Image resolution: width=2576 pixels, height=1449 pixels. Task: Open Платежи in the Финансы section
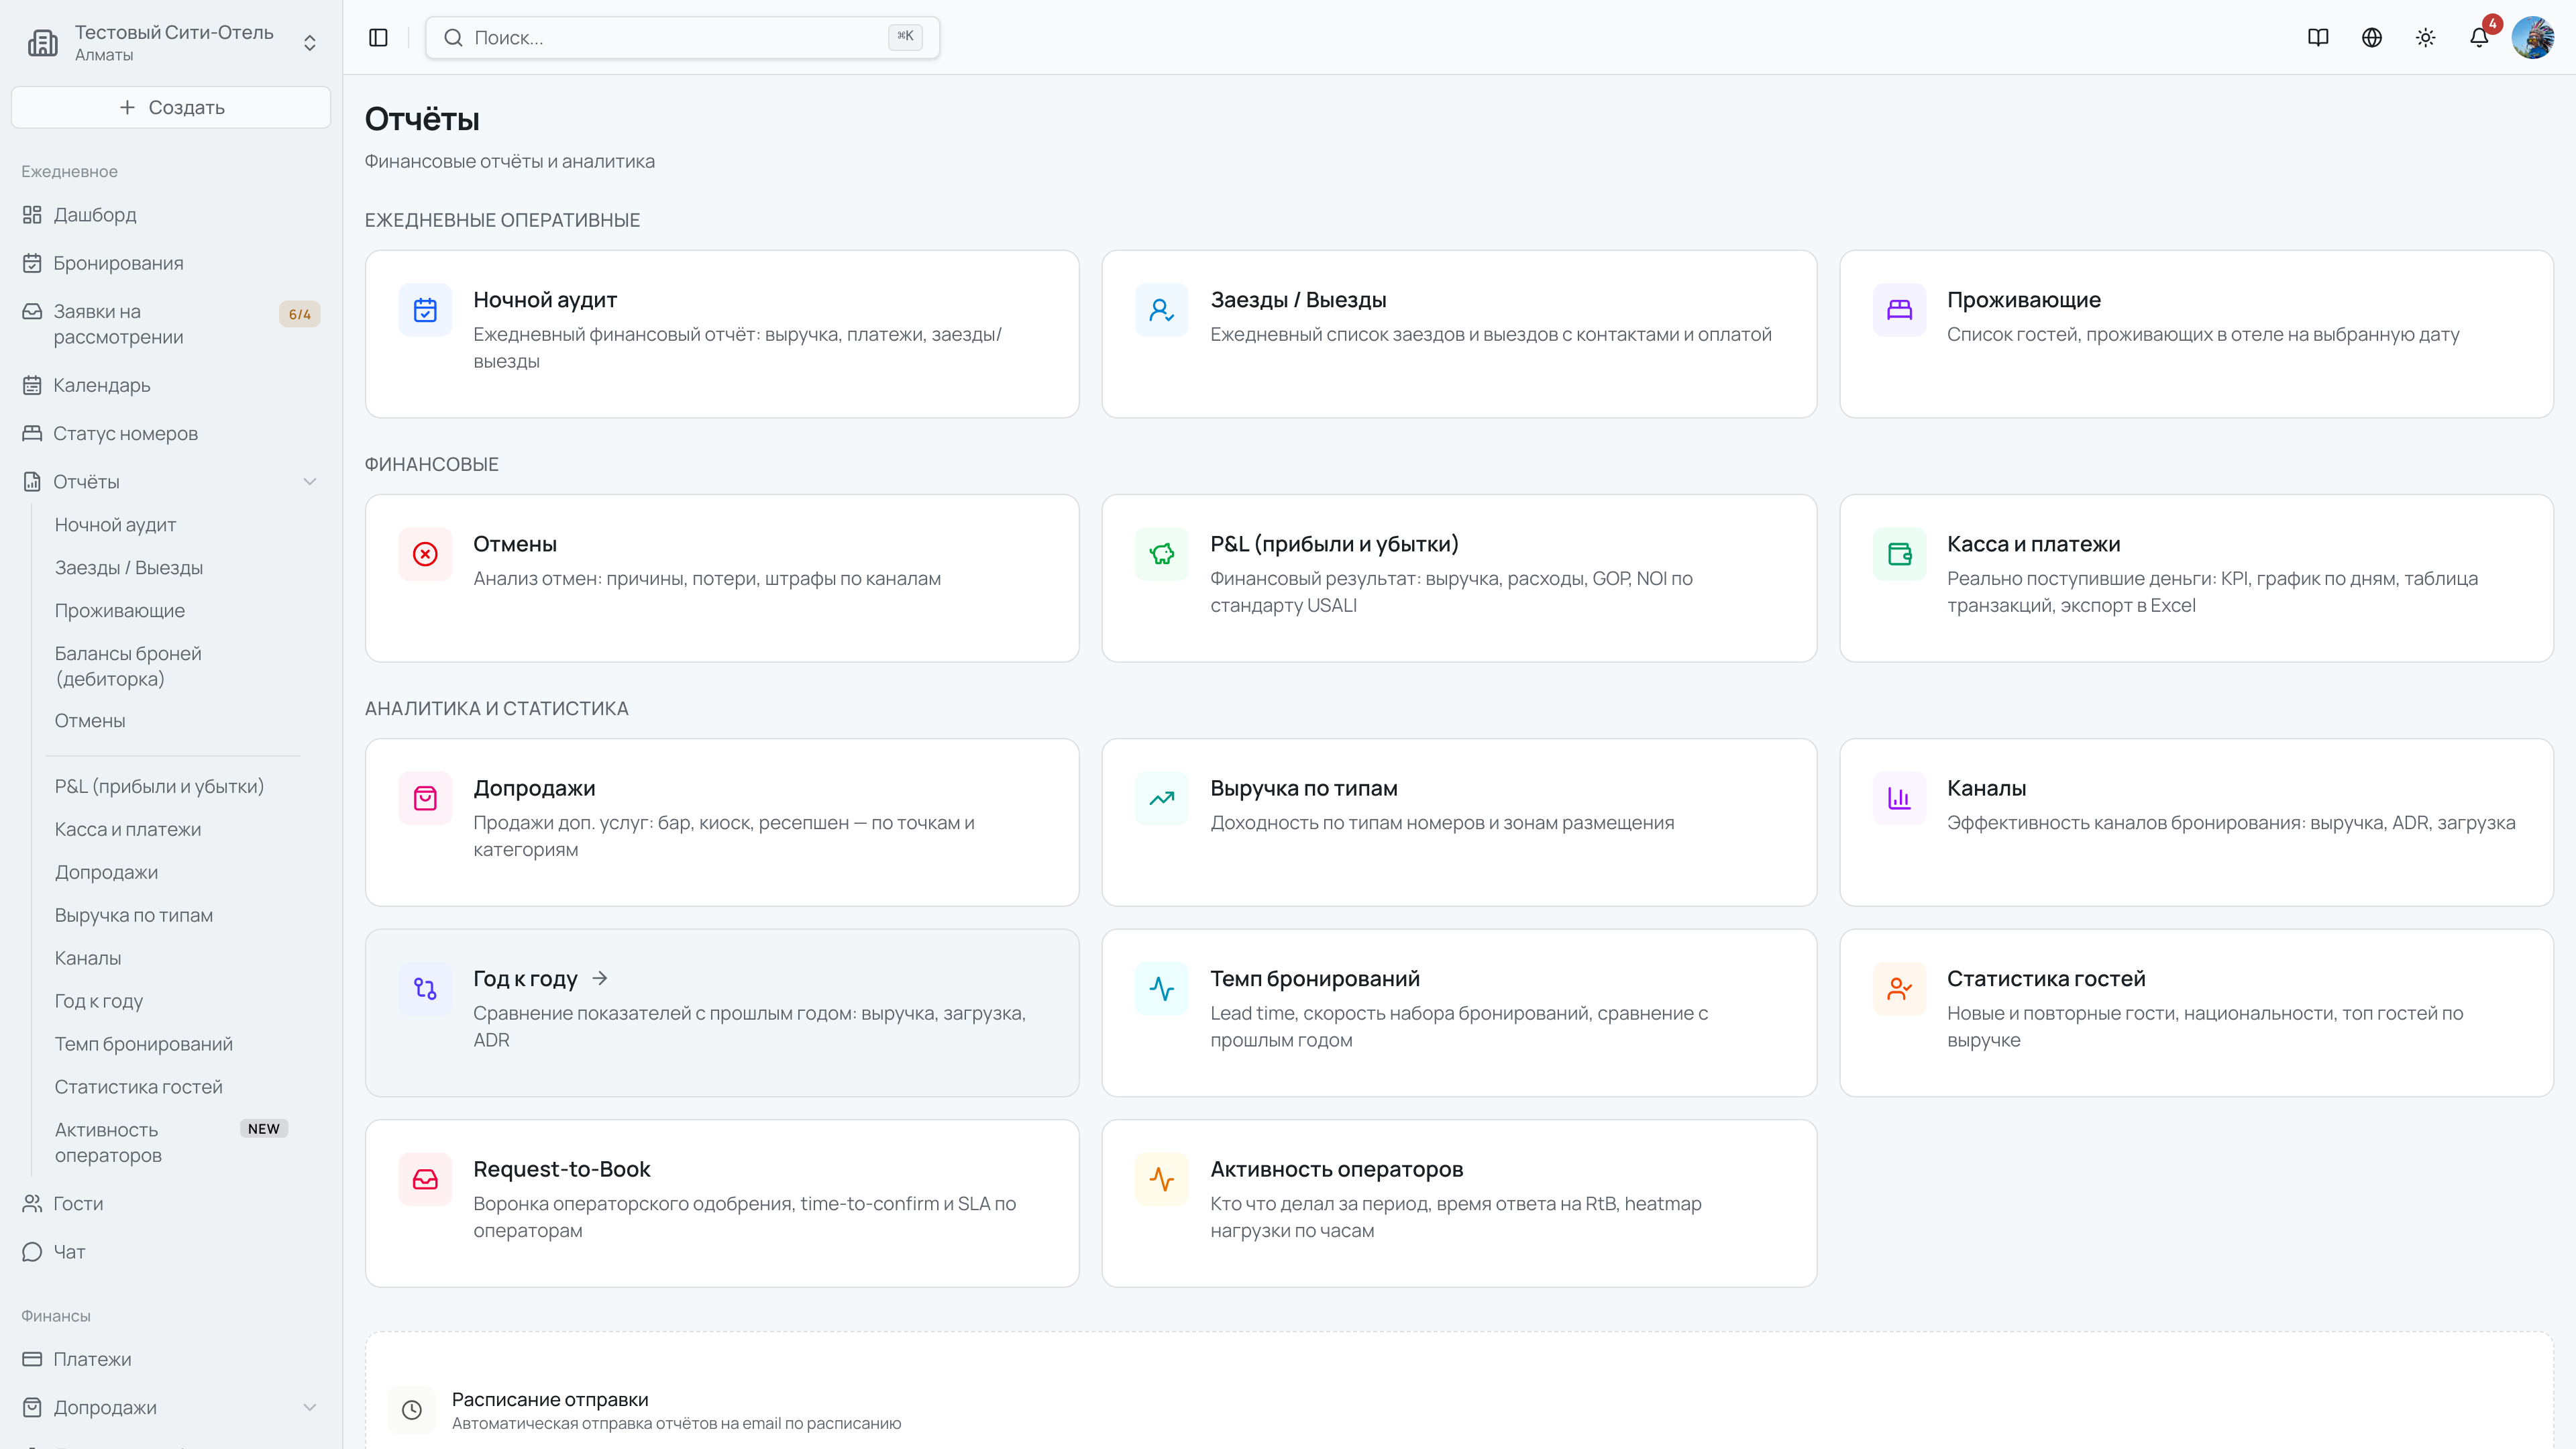click(171, 1359)
